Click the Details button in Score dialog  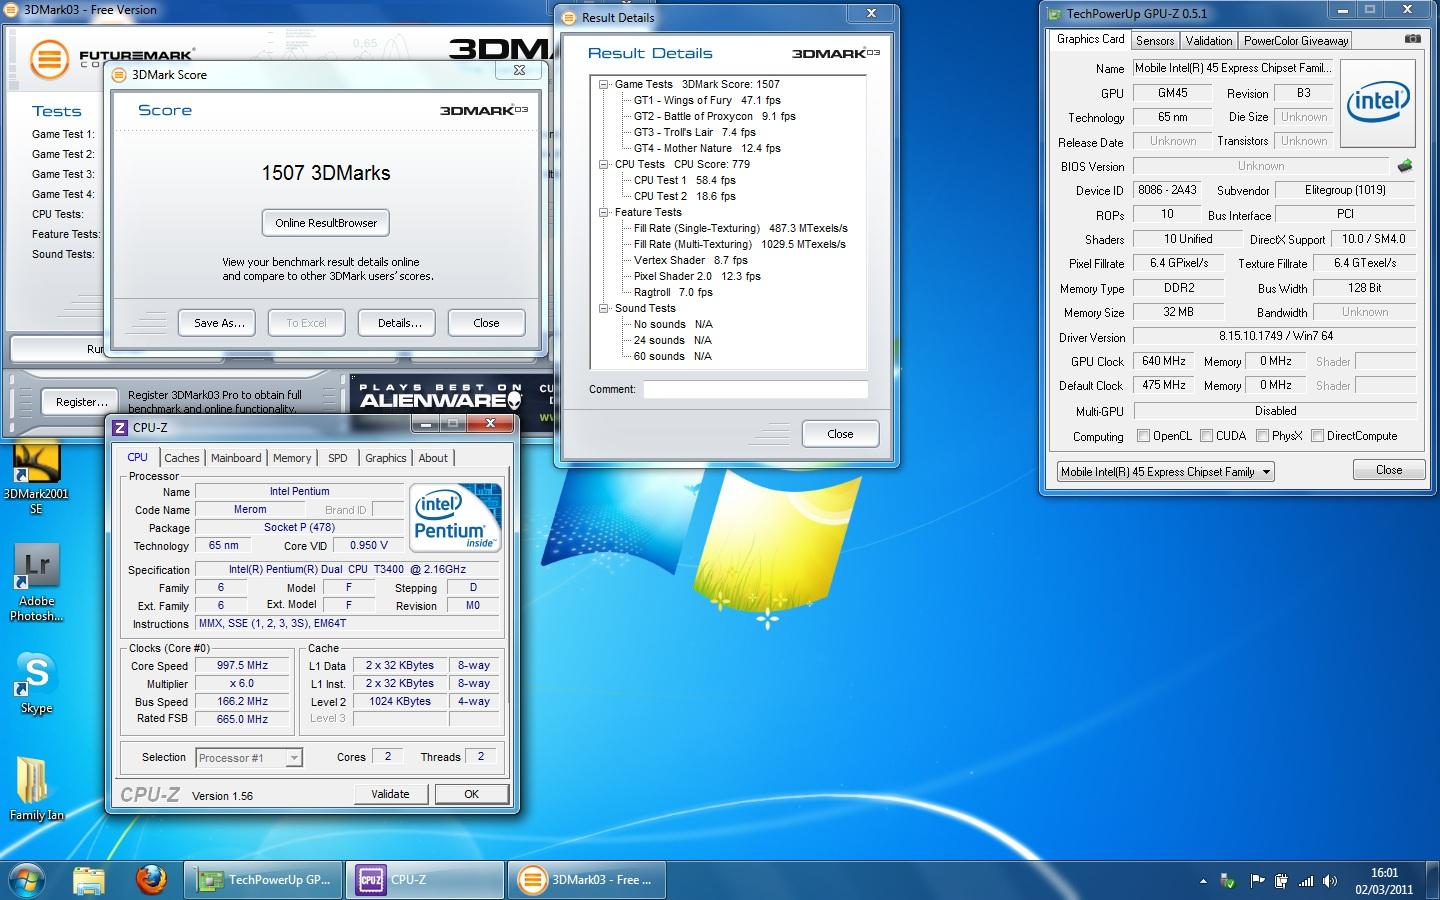[x=399, y=323]
